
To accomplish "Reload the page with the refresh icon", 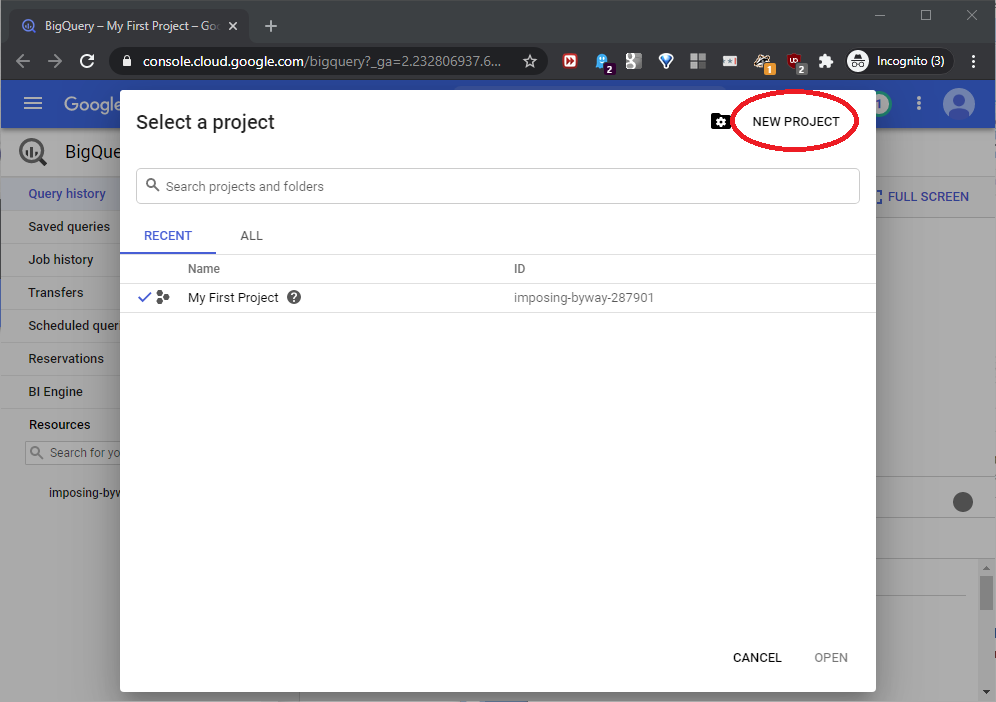I will (87, 61).
